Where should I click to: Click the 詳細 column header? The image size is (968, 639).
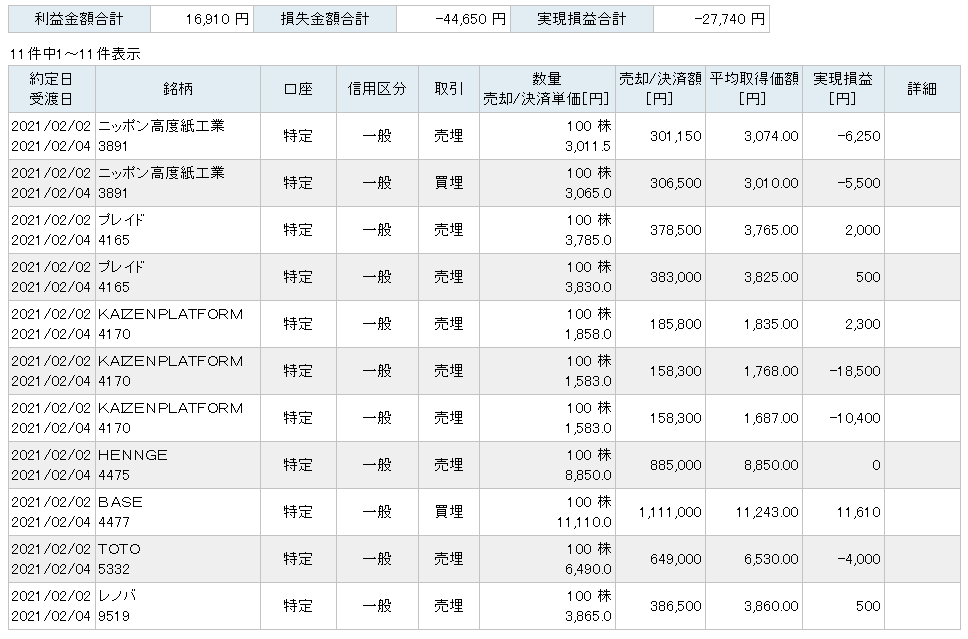coord(921,89)
